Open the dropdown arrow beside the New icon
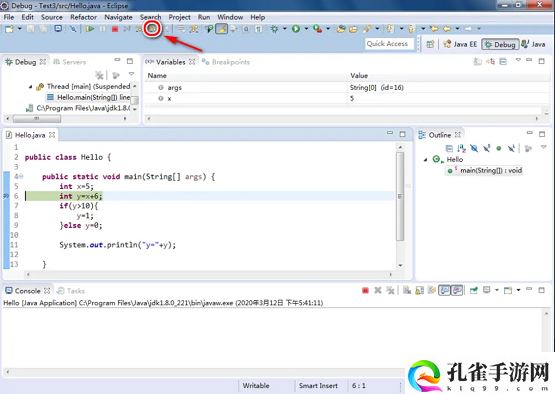 tap(19, 29)
